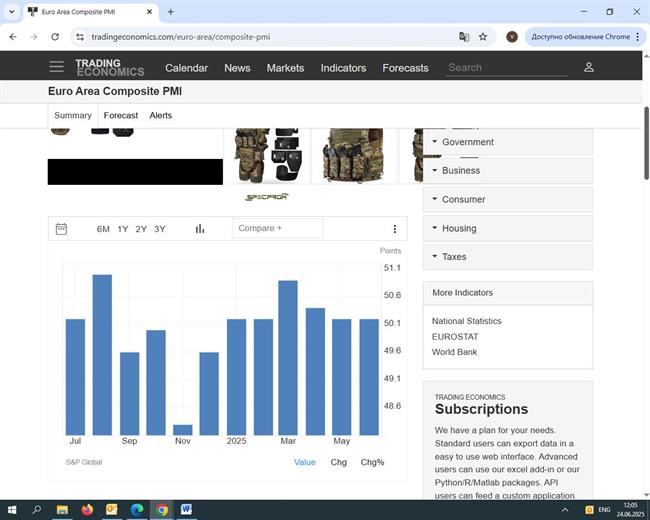Open Outlook from the taskbar
650x520 pixels.
coord(112,510)
